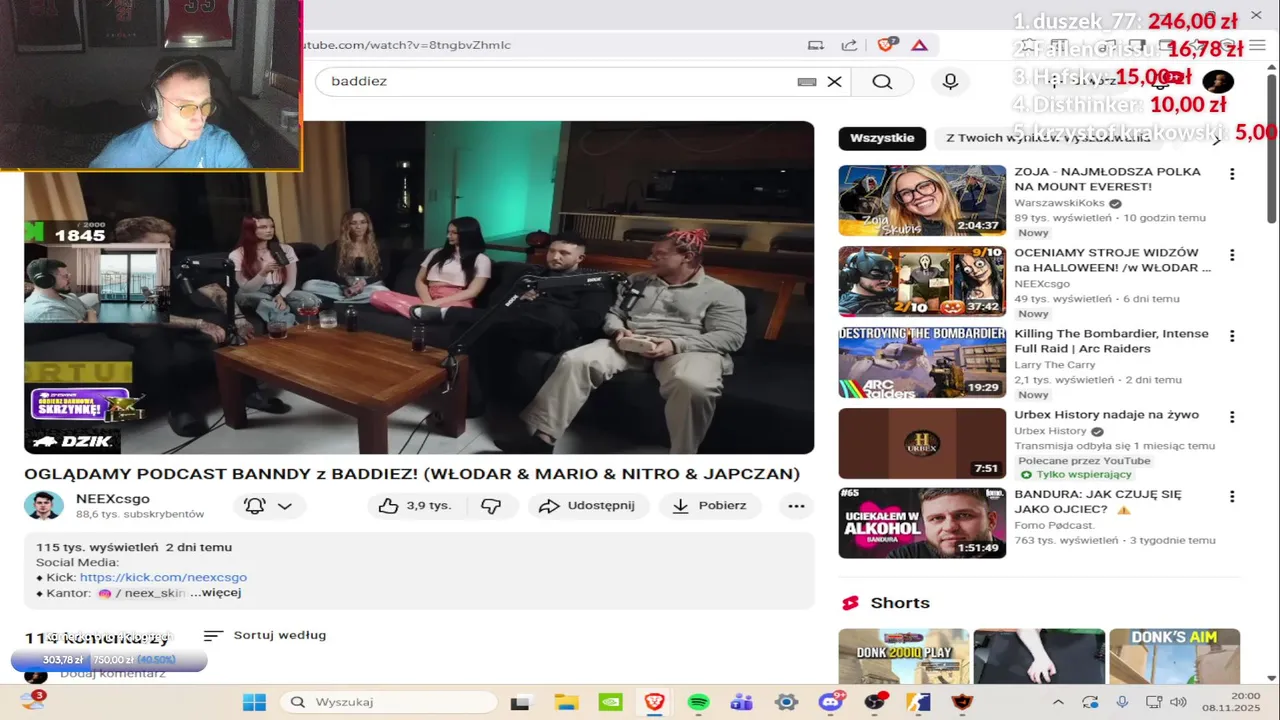The width and height of the screenshot is (1280, 720).
Task: Open the Killing The Bombardier video title
Action: (x=1111, y=341)
